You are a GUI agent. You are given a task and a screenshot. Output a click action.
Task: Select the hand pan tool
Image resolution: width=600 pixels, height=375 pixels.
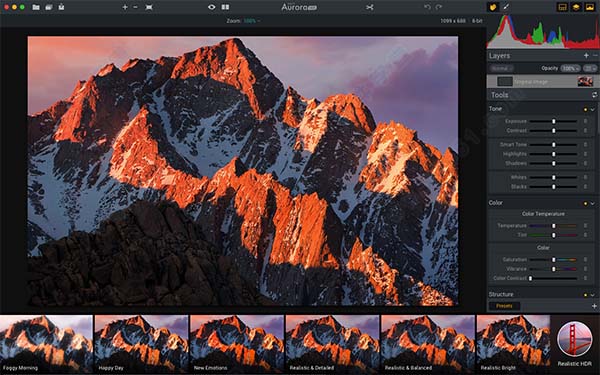click(x=493, y=7)
